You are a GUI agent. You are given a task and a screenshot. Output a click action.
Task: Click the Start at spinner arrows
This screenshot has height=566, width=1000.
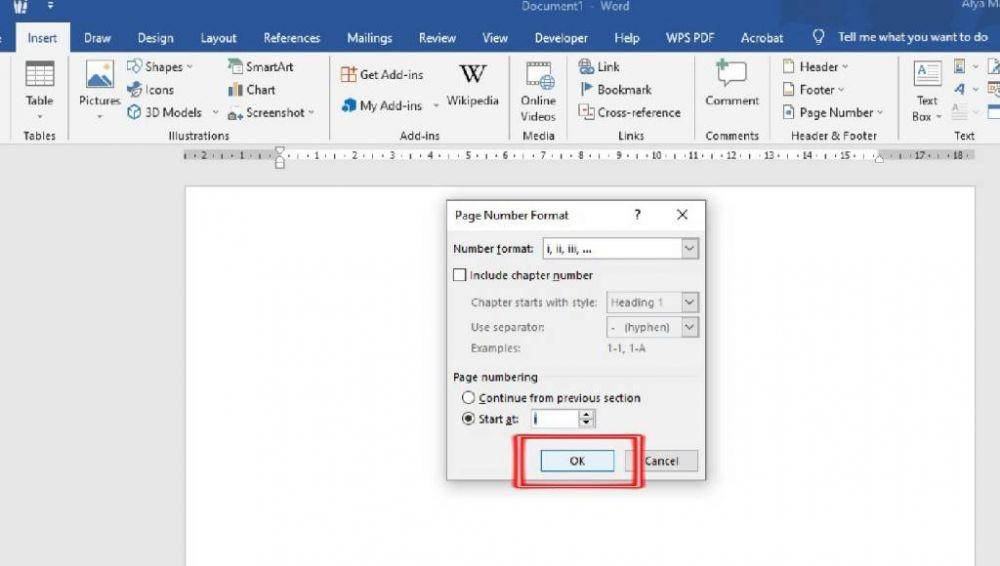(x=587, y=419)
